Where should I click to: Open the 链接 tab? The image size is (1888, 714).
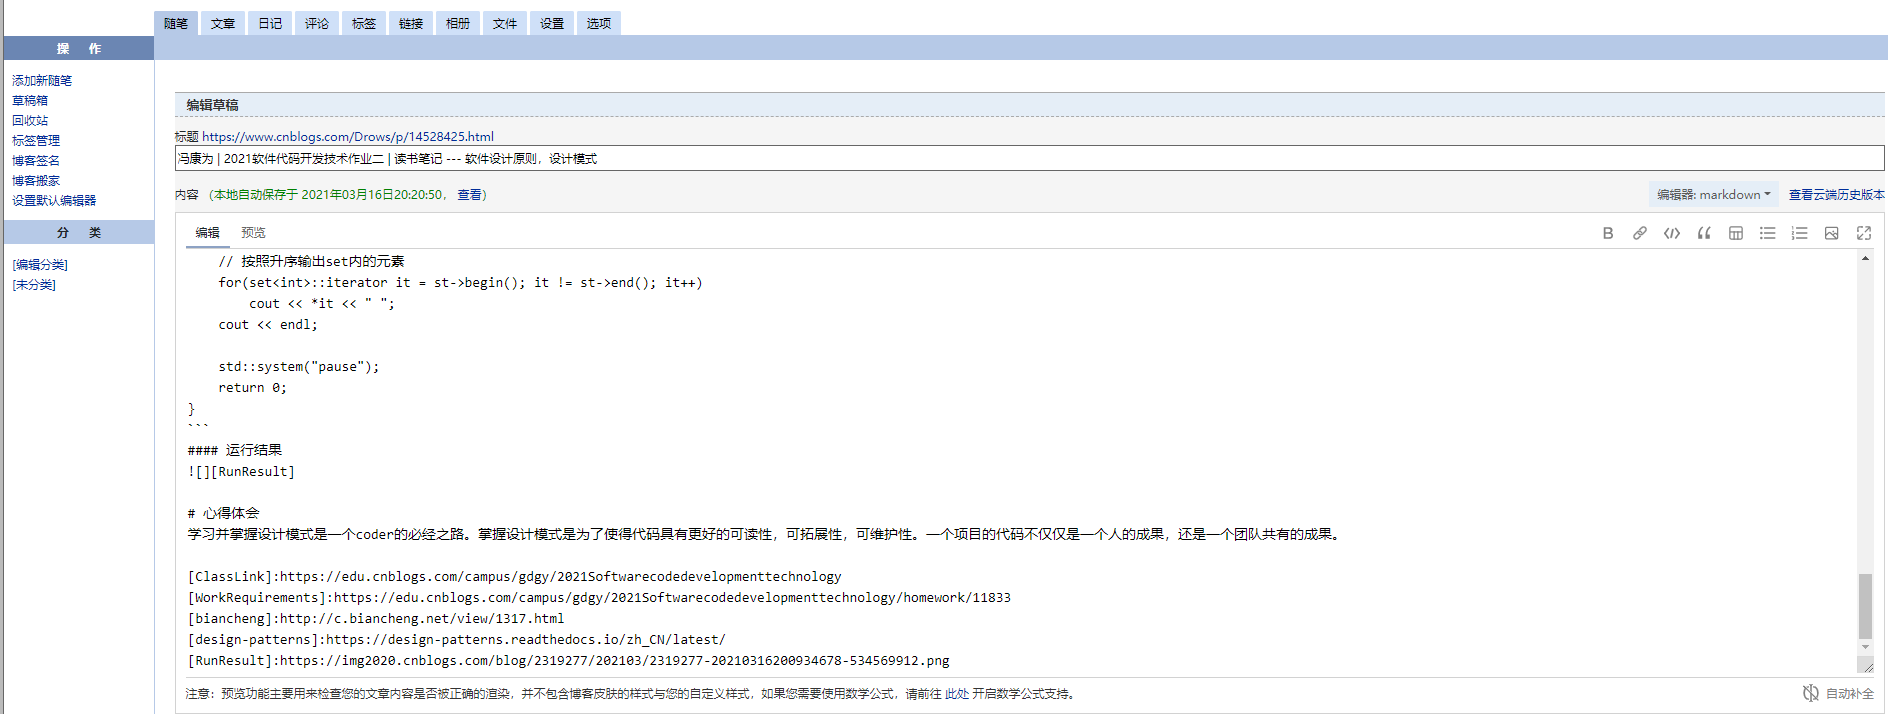click(411, 23)
